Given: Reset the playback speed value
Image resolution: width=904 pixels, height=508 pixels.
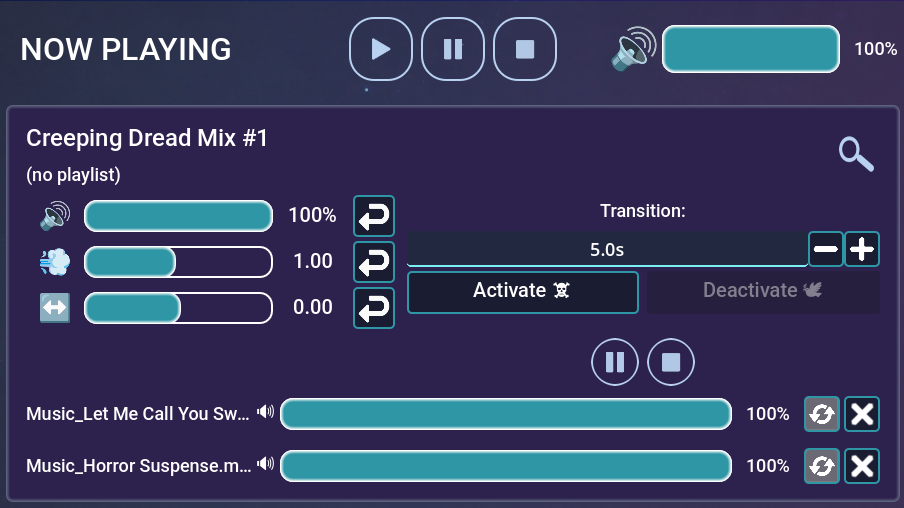Looking at the screenshot, I should (x=374, y=262).
